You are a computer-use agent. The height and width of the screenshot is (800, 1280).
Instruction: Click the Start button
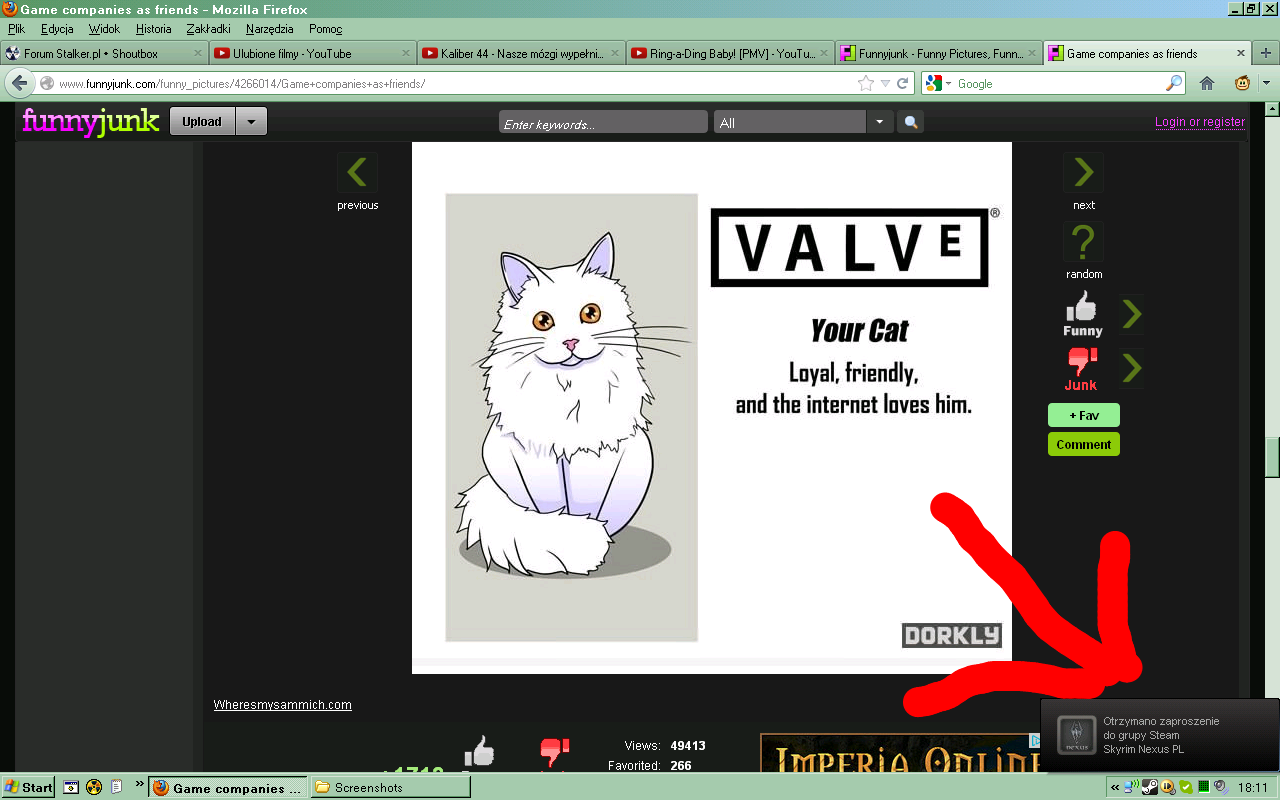click(x=28, y=787)
